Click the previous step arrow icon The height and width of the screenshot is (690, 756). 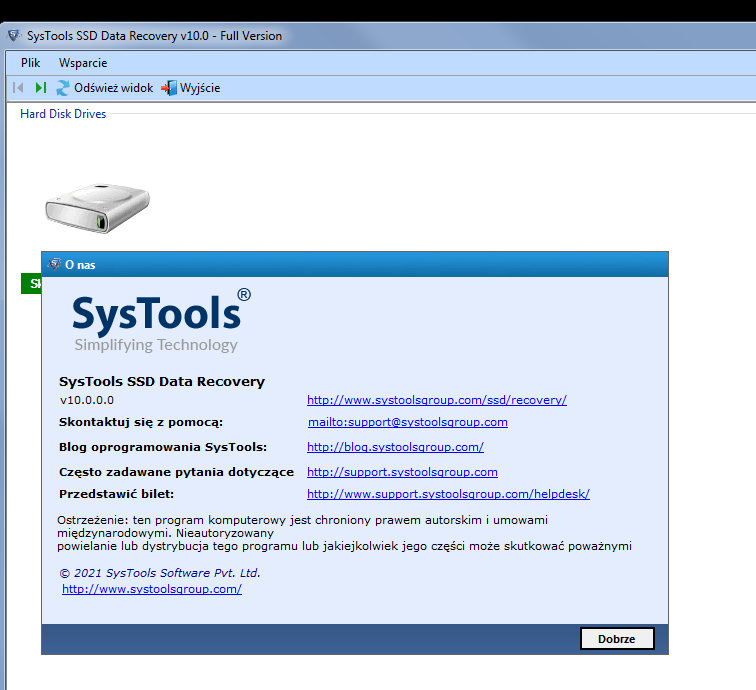tap(18, 88)
